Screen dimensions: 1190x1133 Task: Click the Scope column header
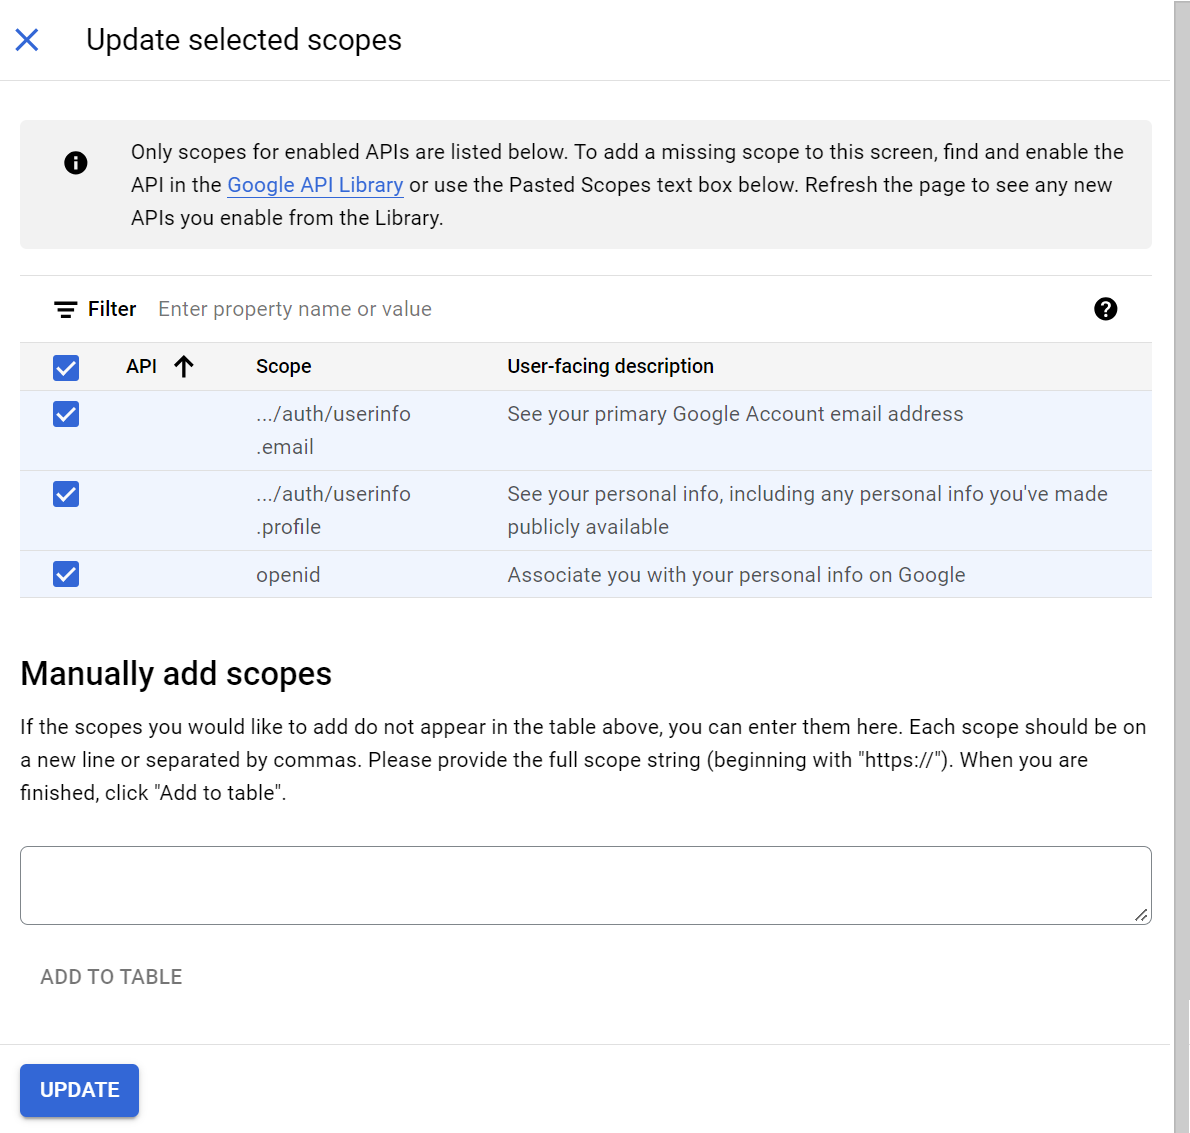click(283, 367)
